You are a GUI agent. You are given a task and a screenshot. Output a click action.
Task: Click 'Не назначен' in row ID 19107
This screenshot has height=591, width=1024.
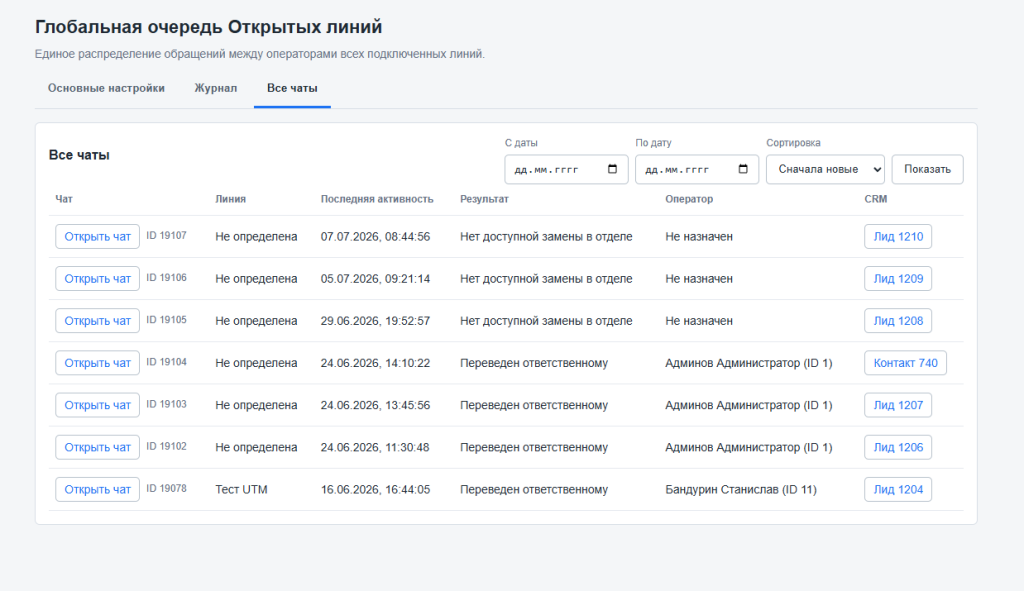click(699, 236)
